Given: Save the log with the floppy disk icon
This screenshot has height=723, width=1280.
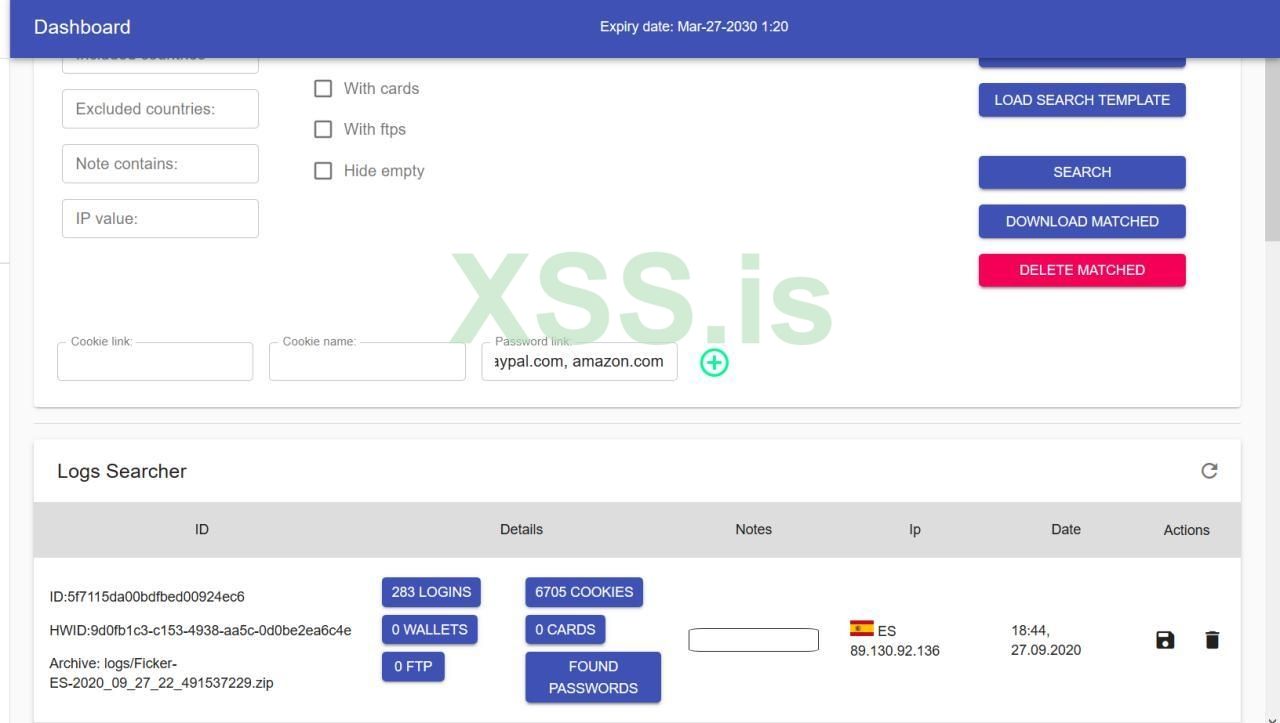Looking at the screenshot, I should pos(1165,640).
